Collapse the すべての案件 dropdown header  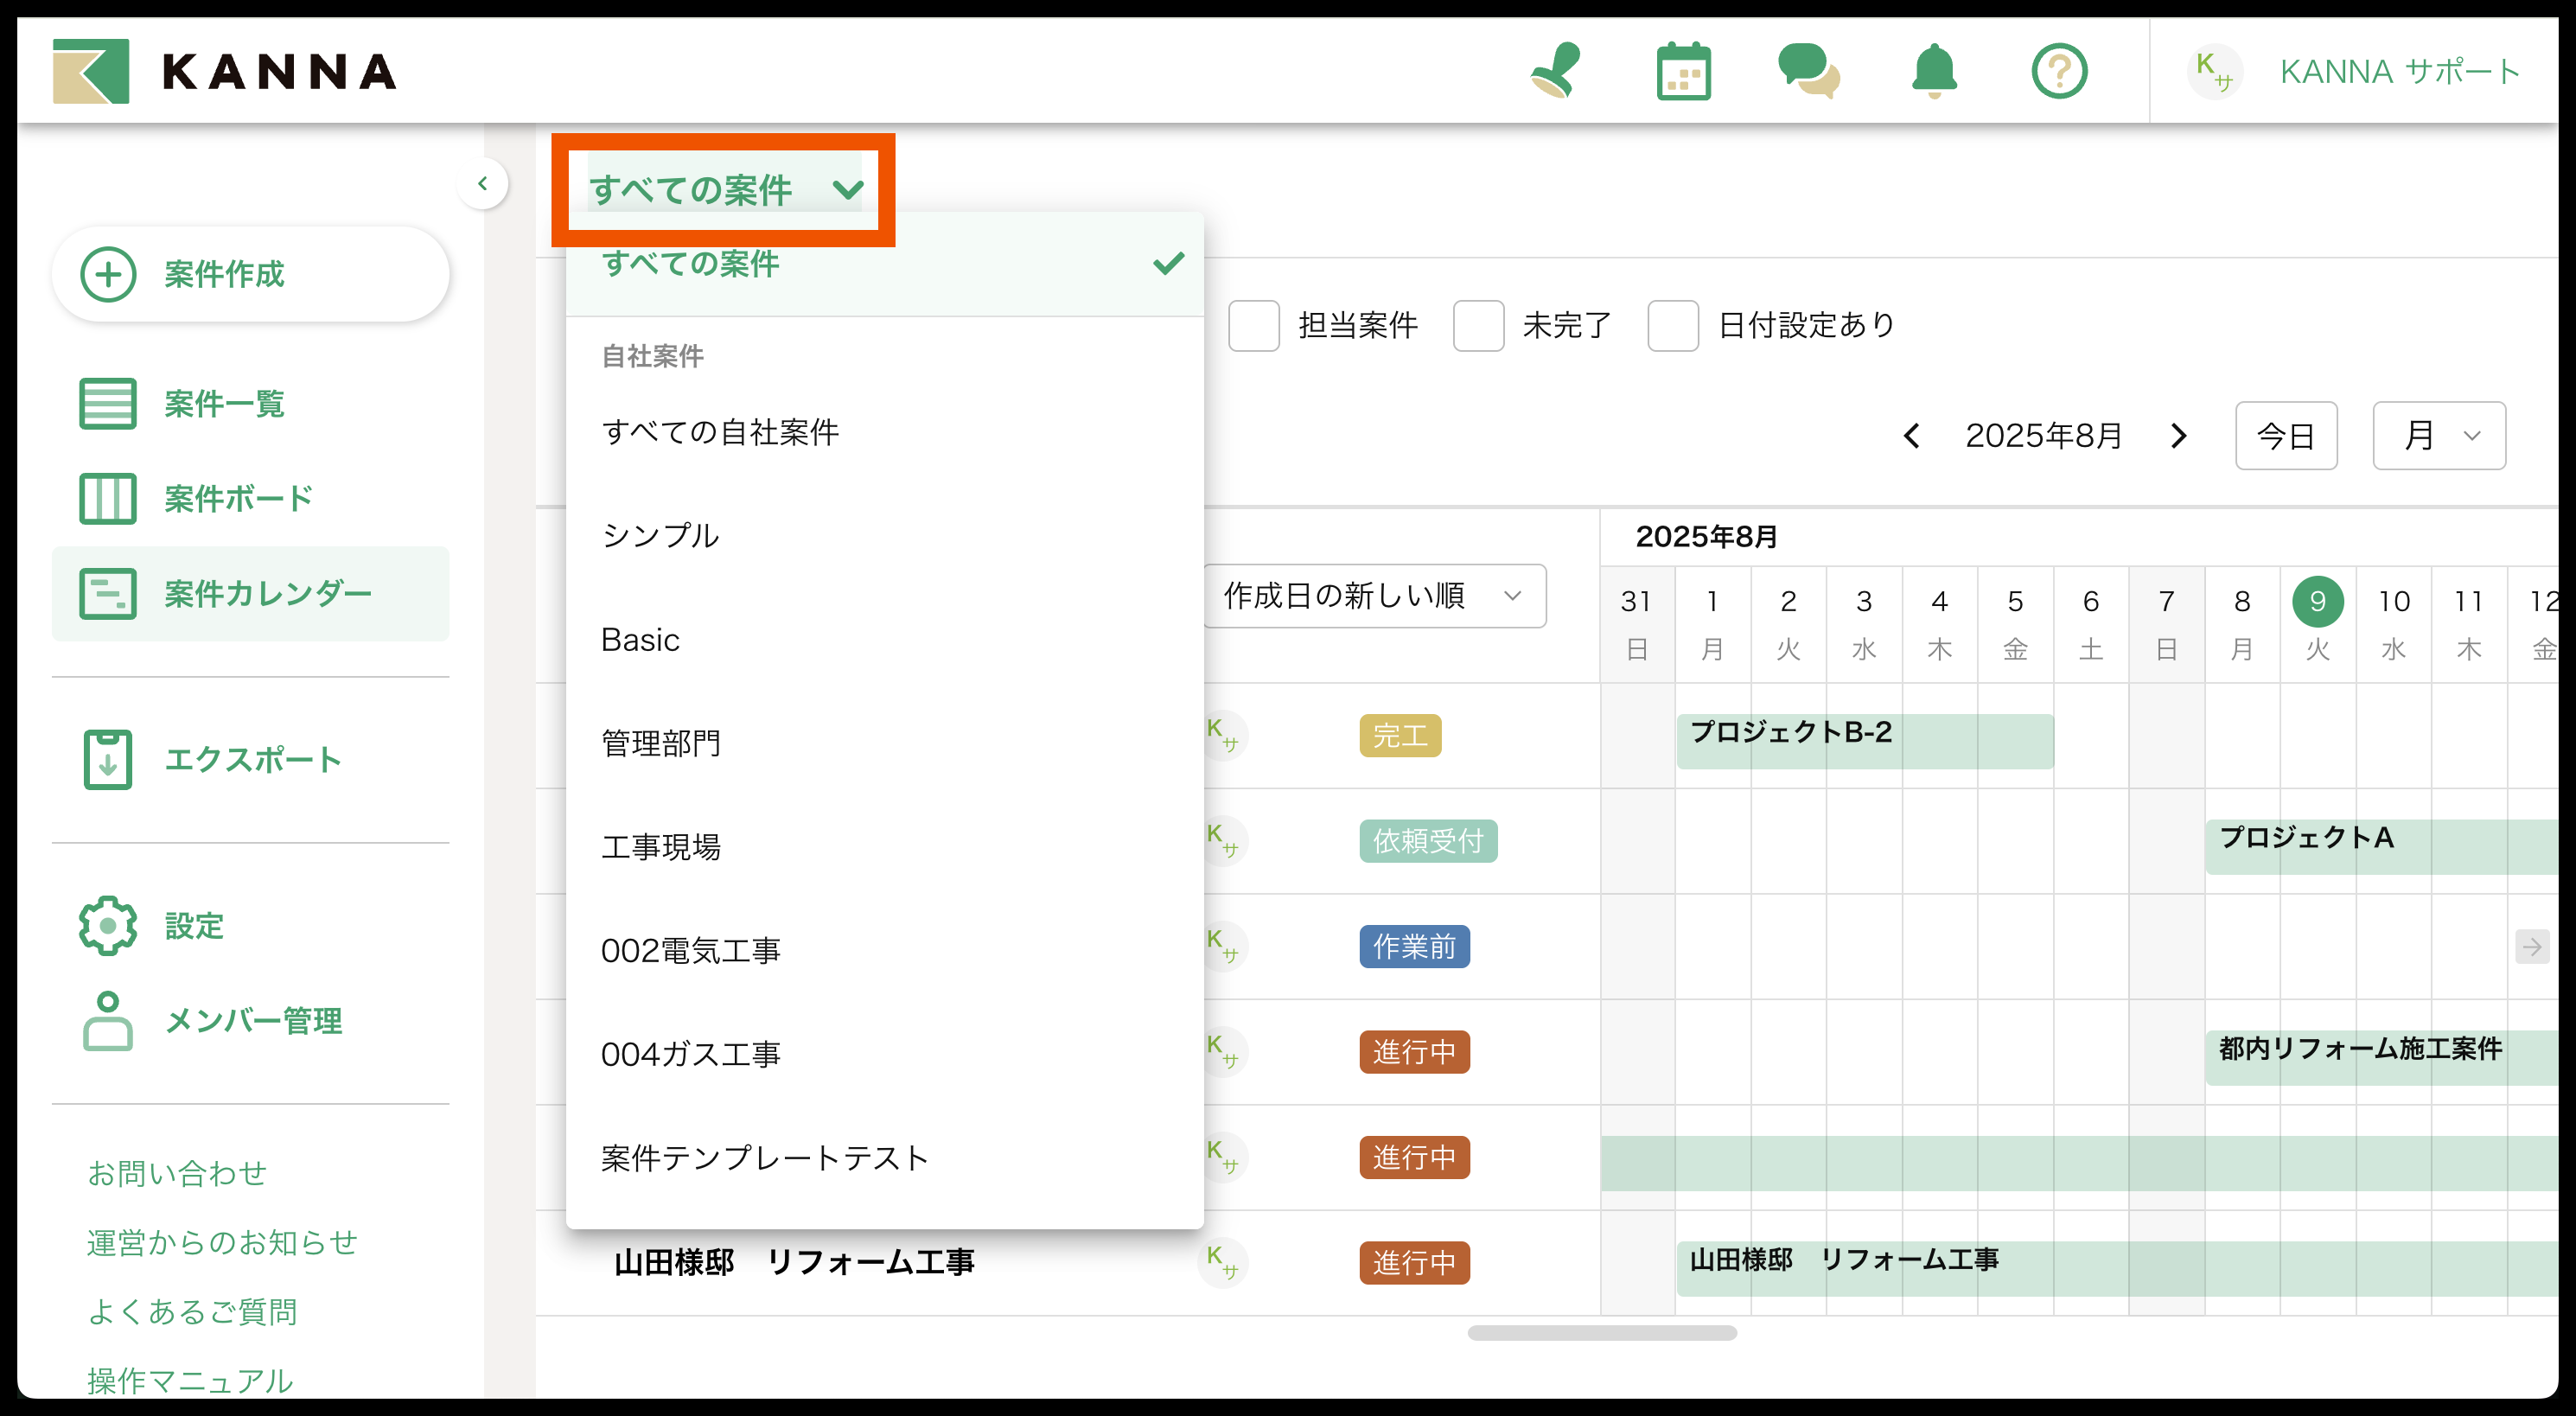724,189
